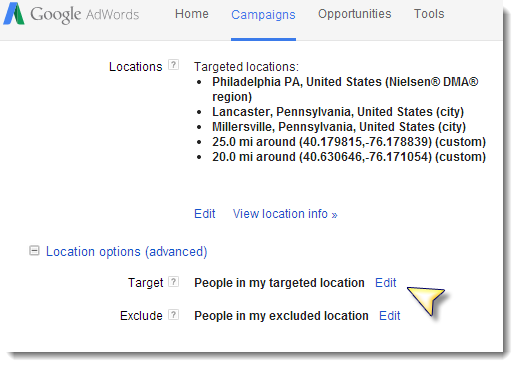Click the 25.0 mi custom radius entry
The width and height of the screenshot is (518, 367).
tap(349, 142)
